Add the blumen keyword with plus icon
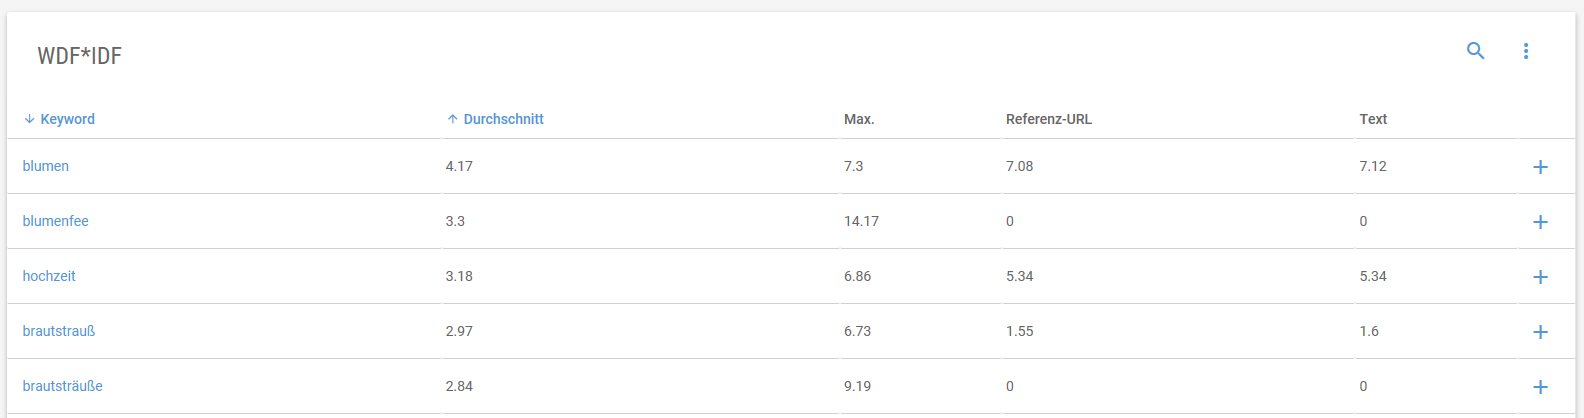 tap(1540, 167)
